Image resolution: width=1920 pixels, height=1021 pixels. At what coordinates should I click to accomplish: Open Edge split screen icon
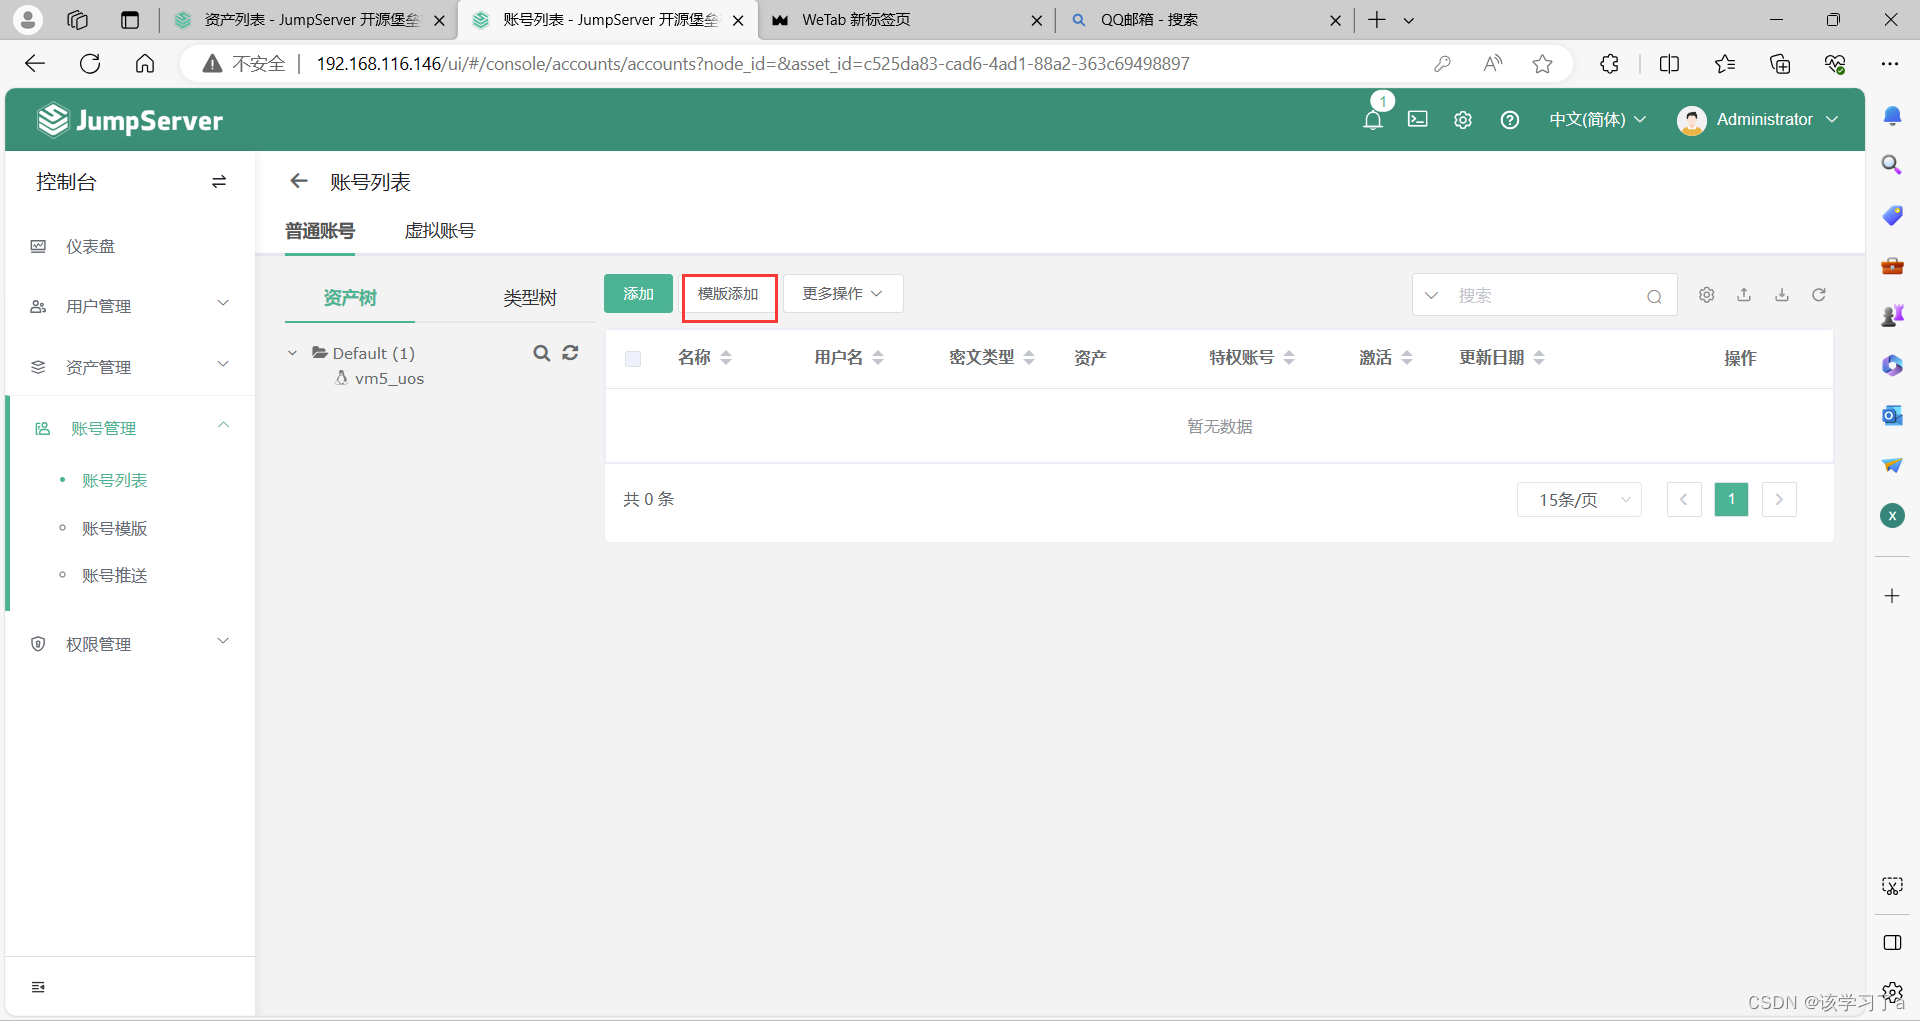tap(1669, 64)
